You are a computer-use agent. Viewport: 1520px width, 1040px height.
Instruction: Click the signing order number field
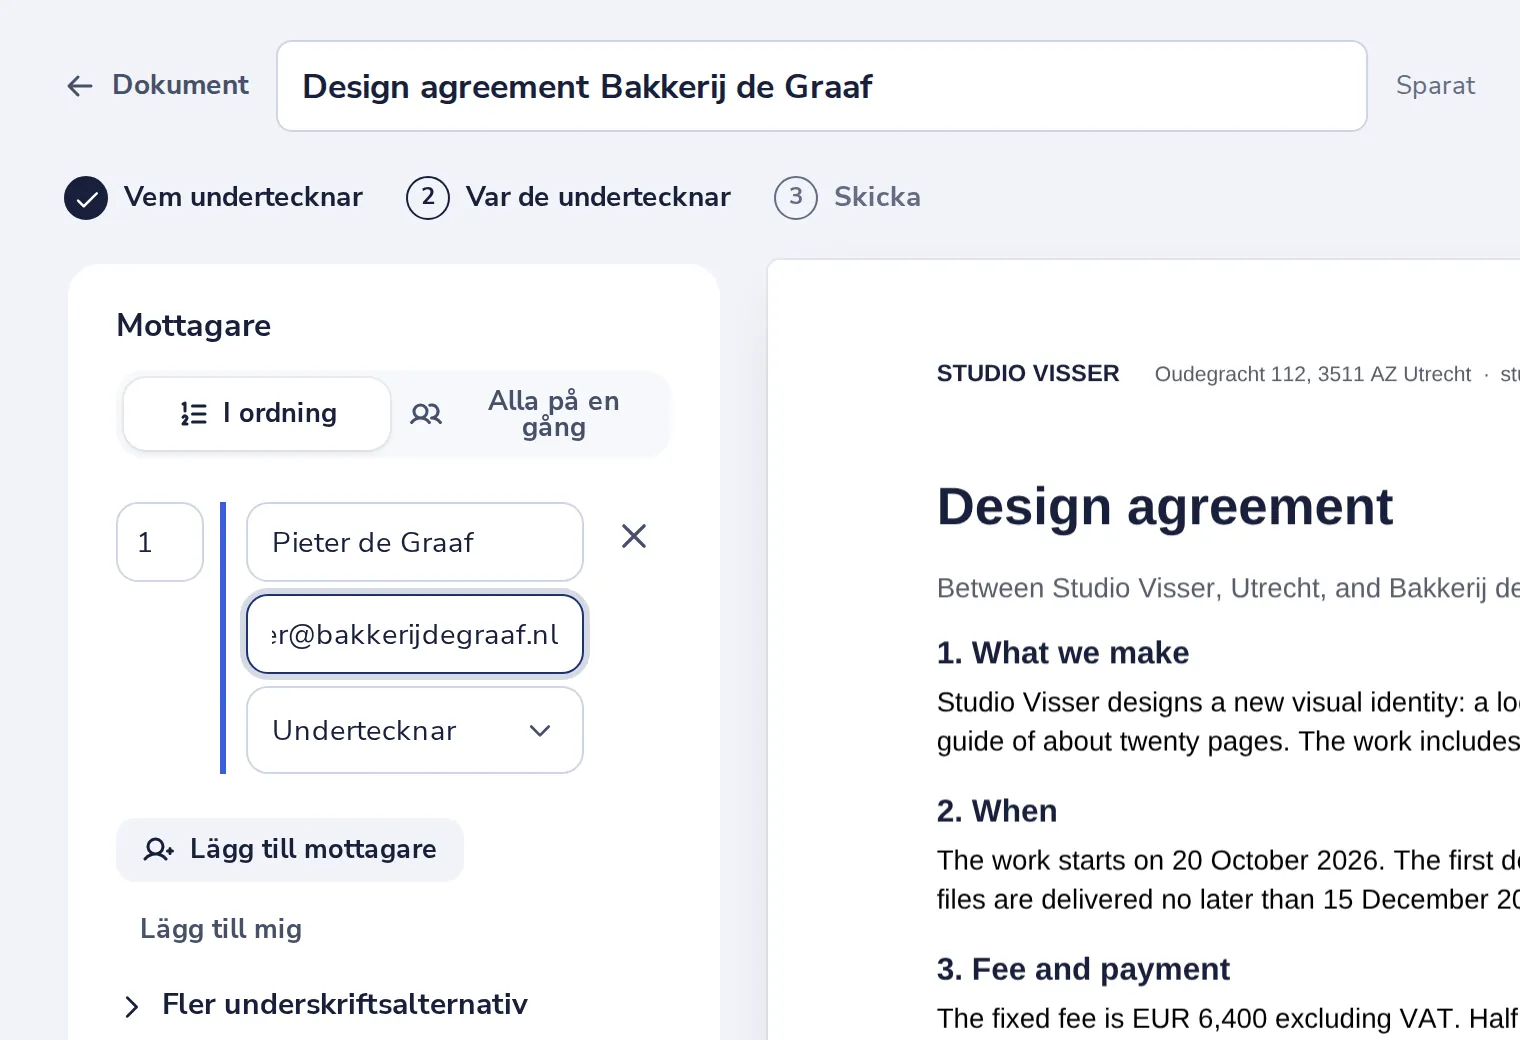point(160,542)
